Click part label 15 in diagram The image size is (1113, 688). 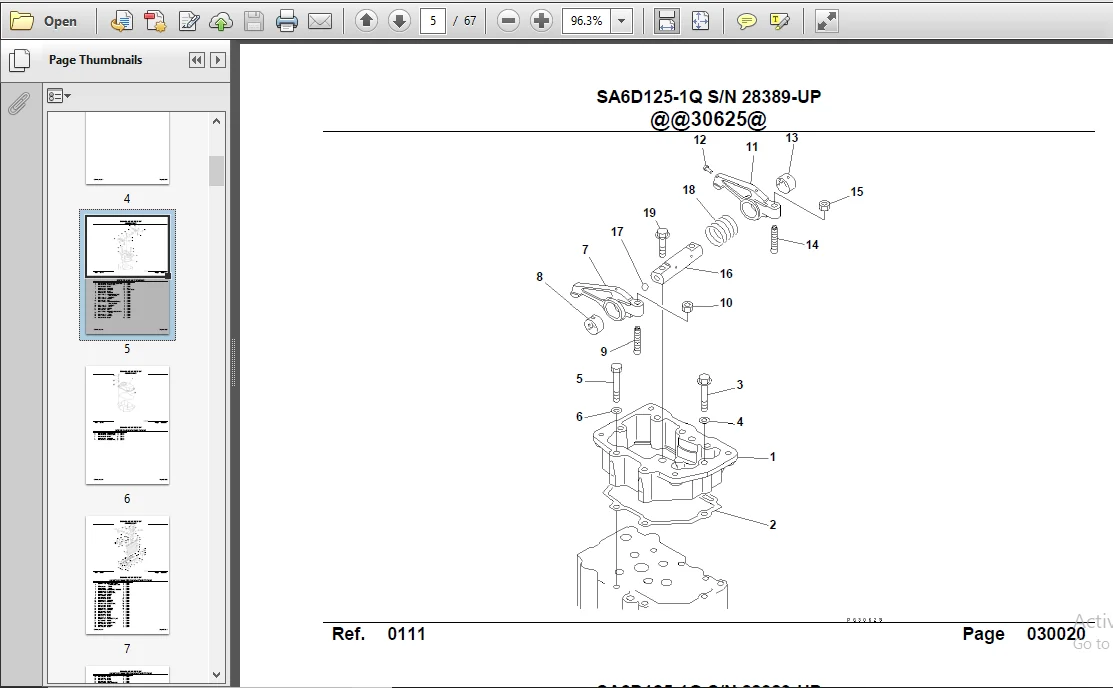coord(857,192)
